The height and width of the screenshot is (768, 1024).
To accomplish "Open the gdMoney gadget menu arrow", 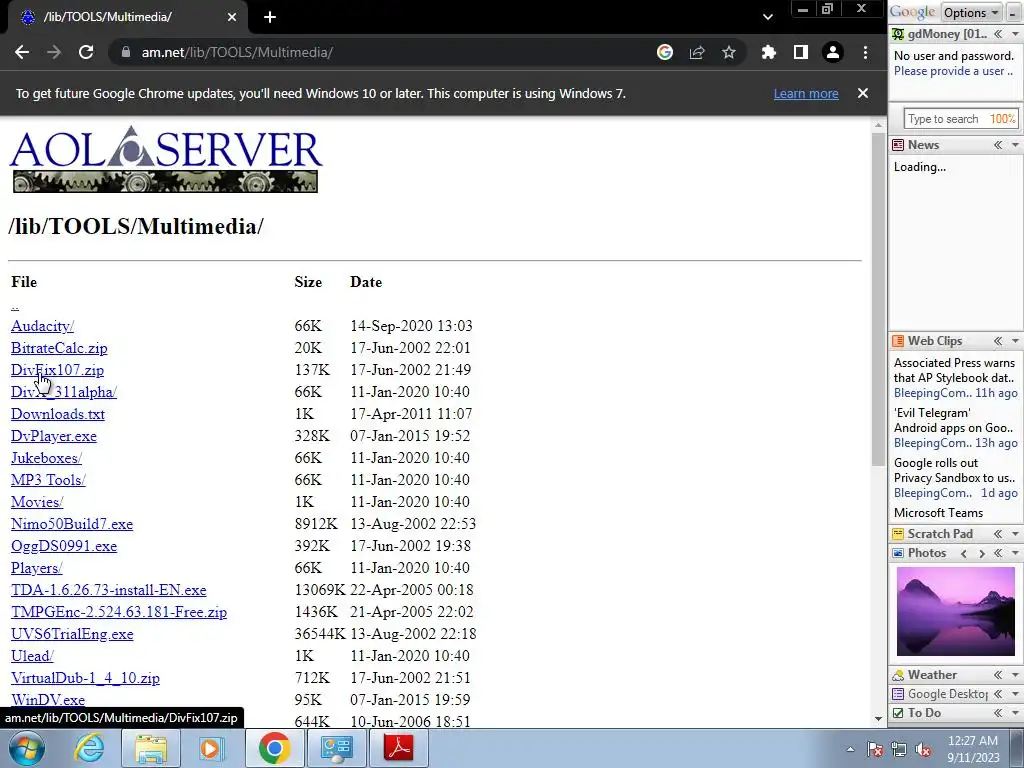I will pos(1016,34).
